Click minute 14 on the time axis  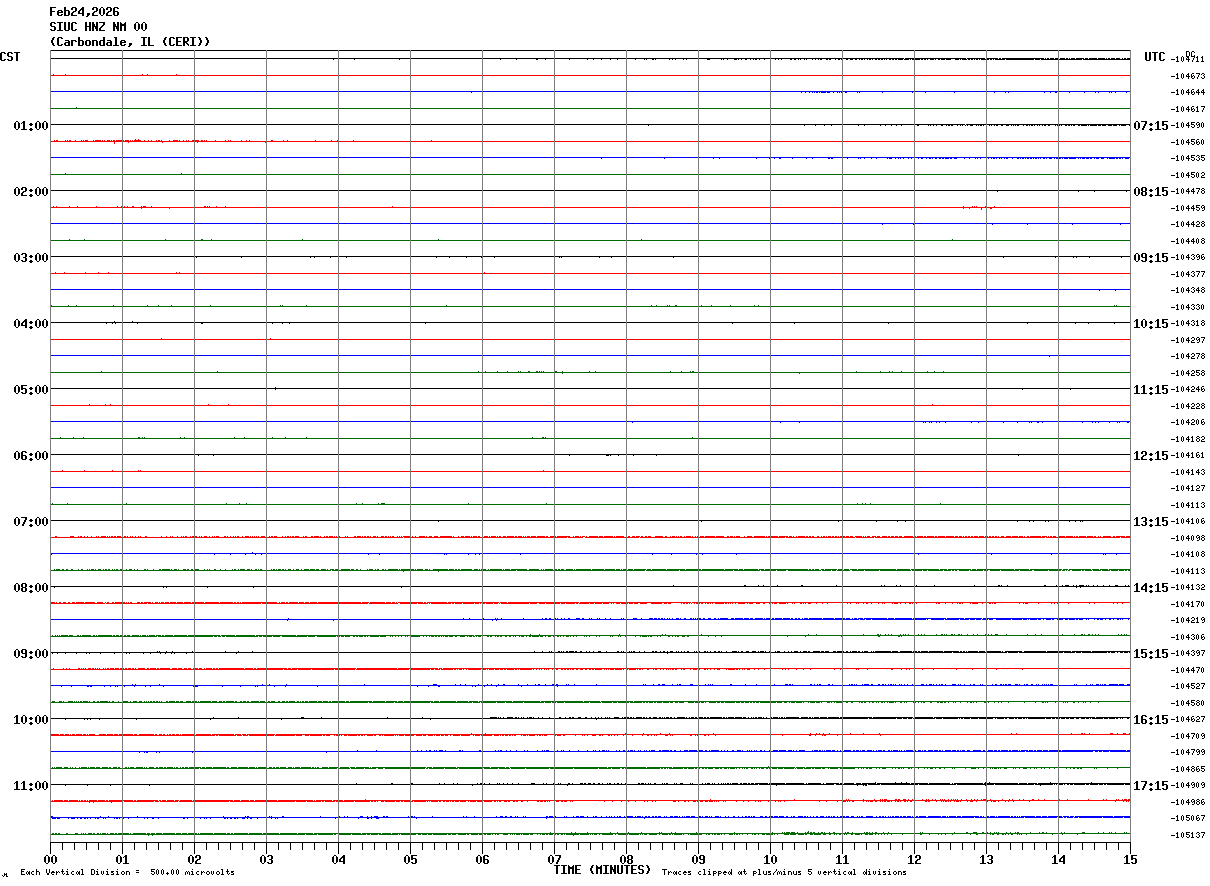pos(1058,859)
